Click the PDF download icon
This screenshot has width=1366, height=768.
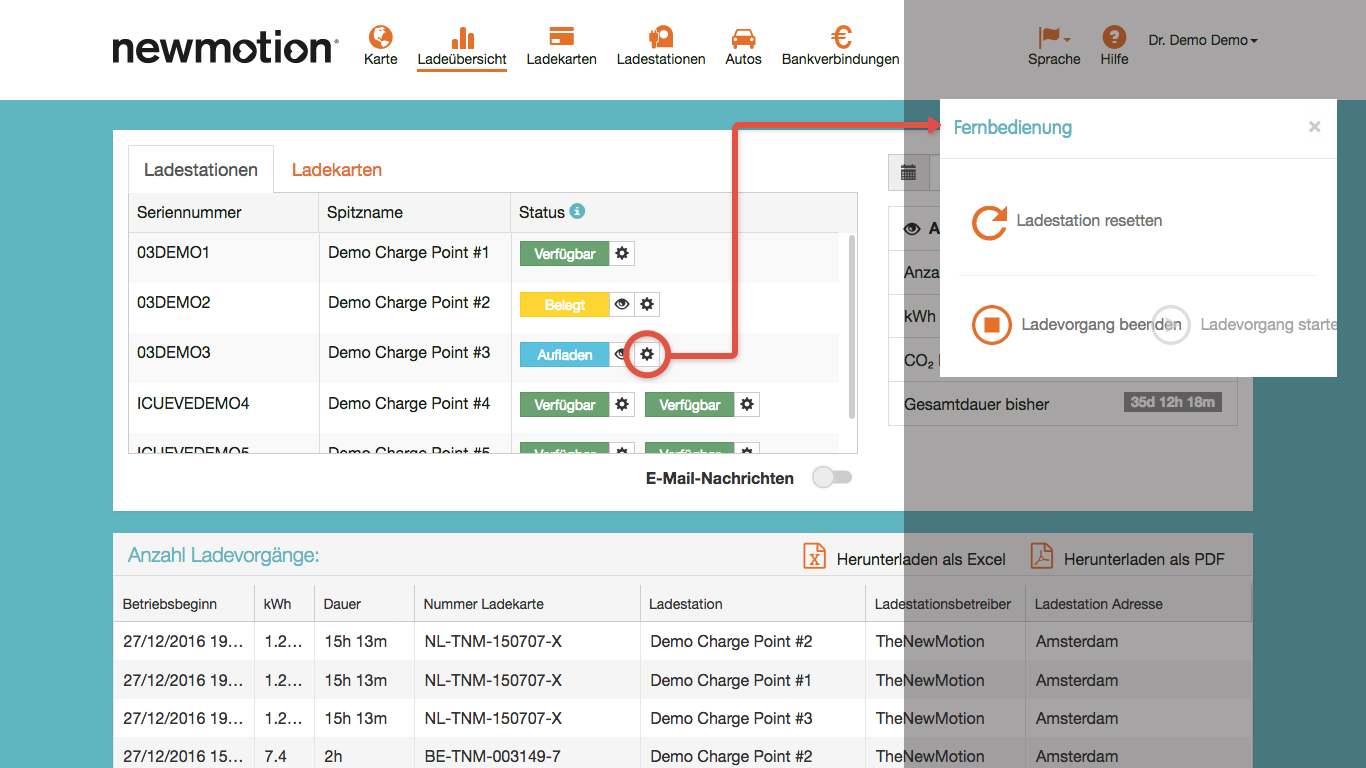coord(1042,556)
